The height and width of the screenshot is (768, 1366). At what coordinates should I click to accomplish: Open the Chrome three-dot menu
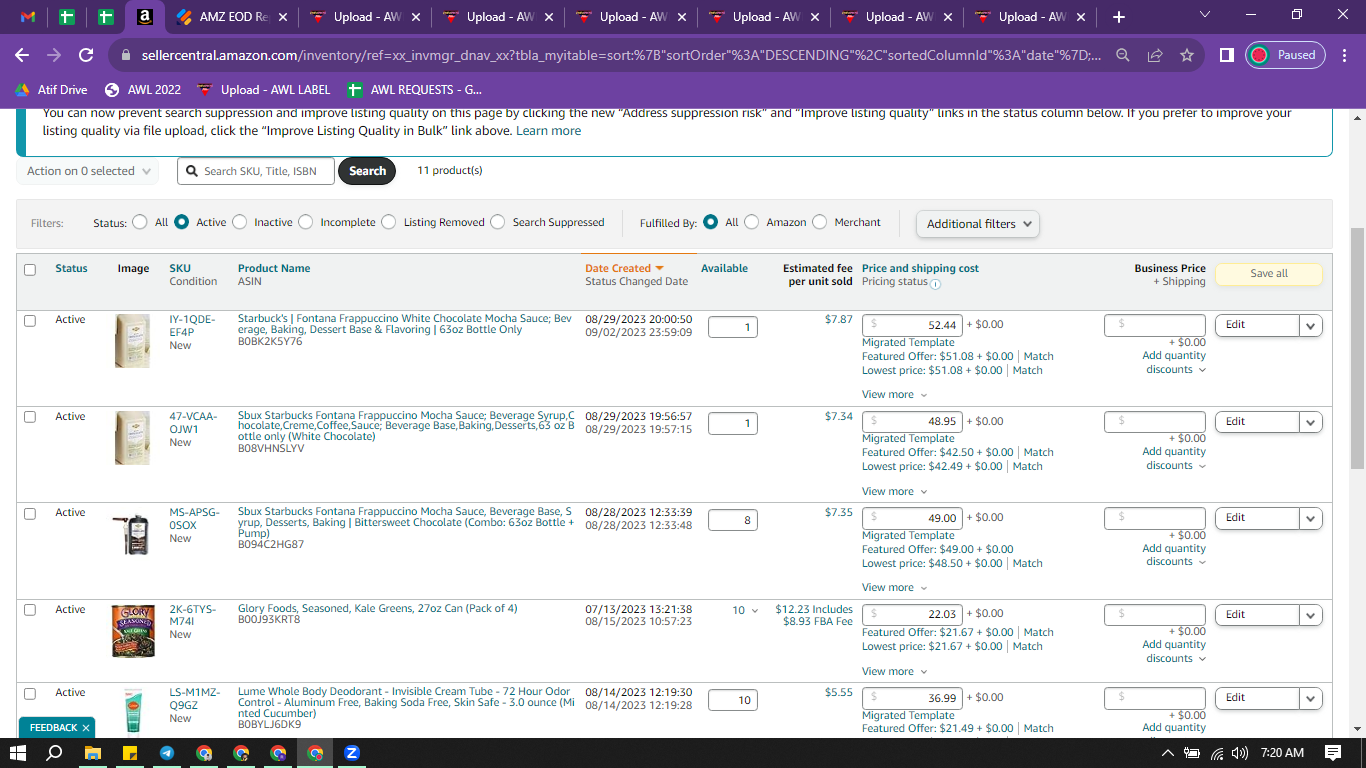click(1345, 56)
